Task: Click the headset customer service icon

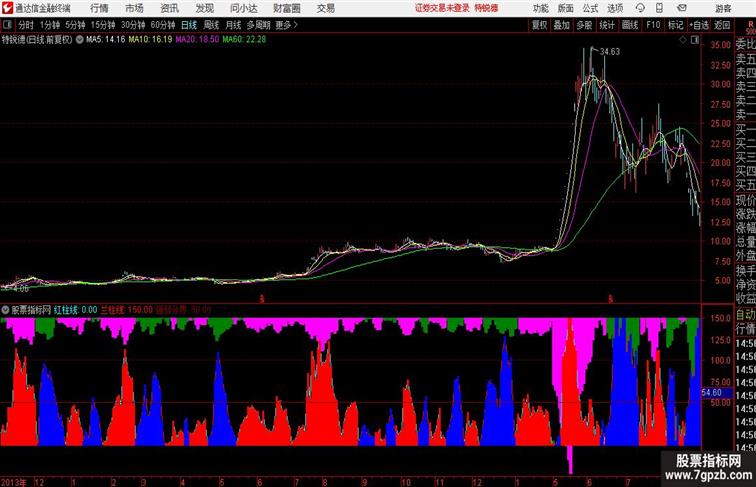Action: point(640,8)
